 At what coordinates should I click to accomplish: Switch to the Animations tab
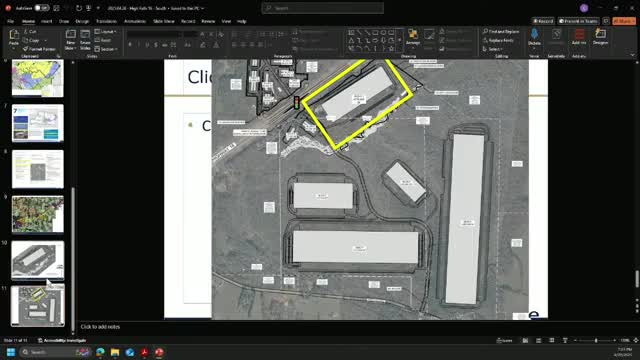[135, 21]
